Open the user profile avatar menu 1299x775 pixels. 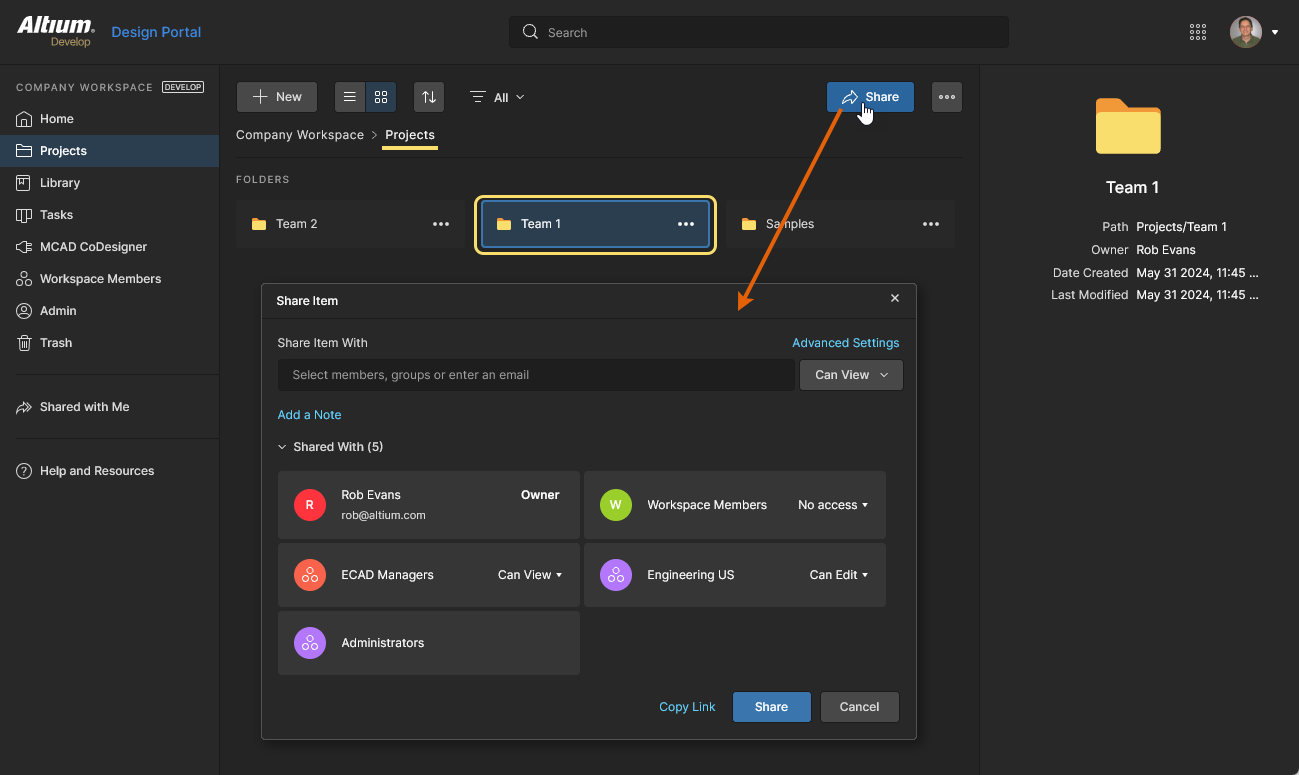[1253, 32]
